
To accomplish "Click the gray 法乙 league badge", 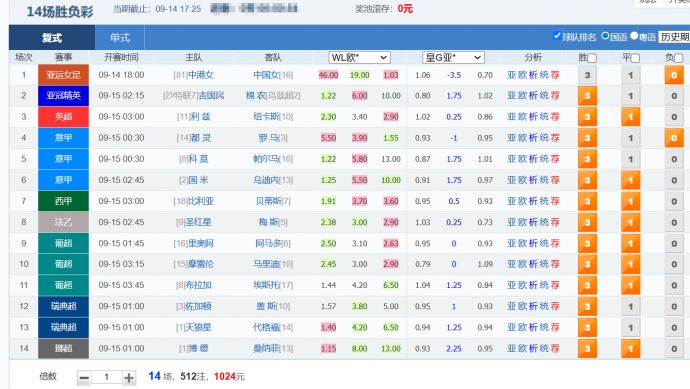I will [x=63, y=222].
